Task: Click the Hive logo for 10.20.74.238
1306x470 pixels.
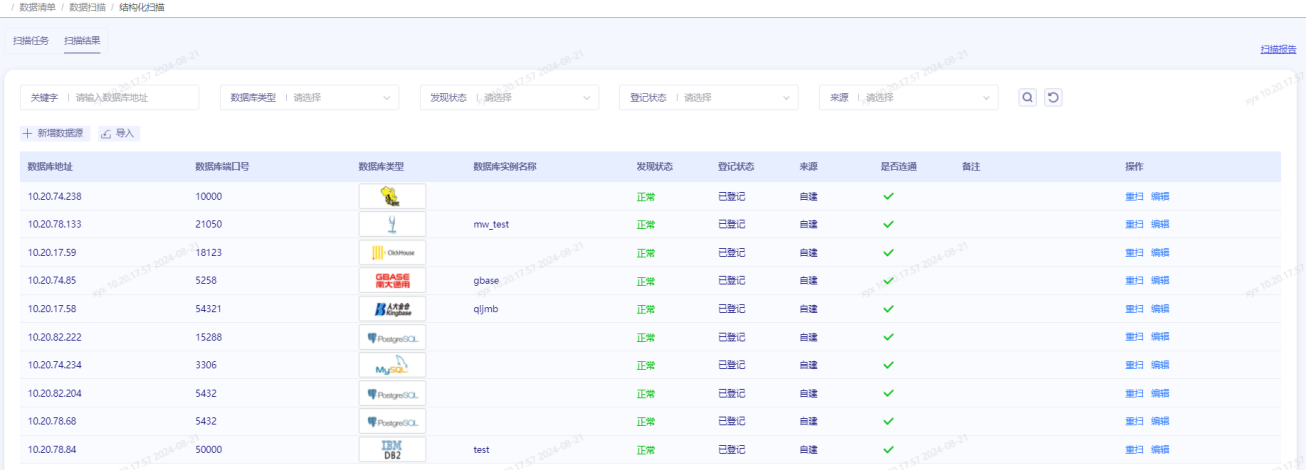Action: coord(392,196)
